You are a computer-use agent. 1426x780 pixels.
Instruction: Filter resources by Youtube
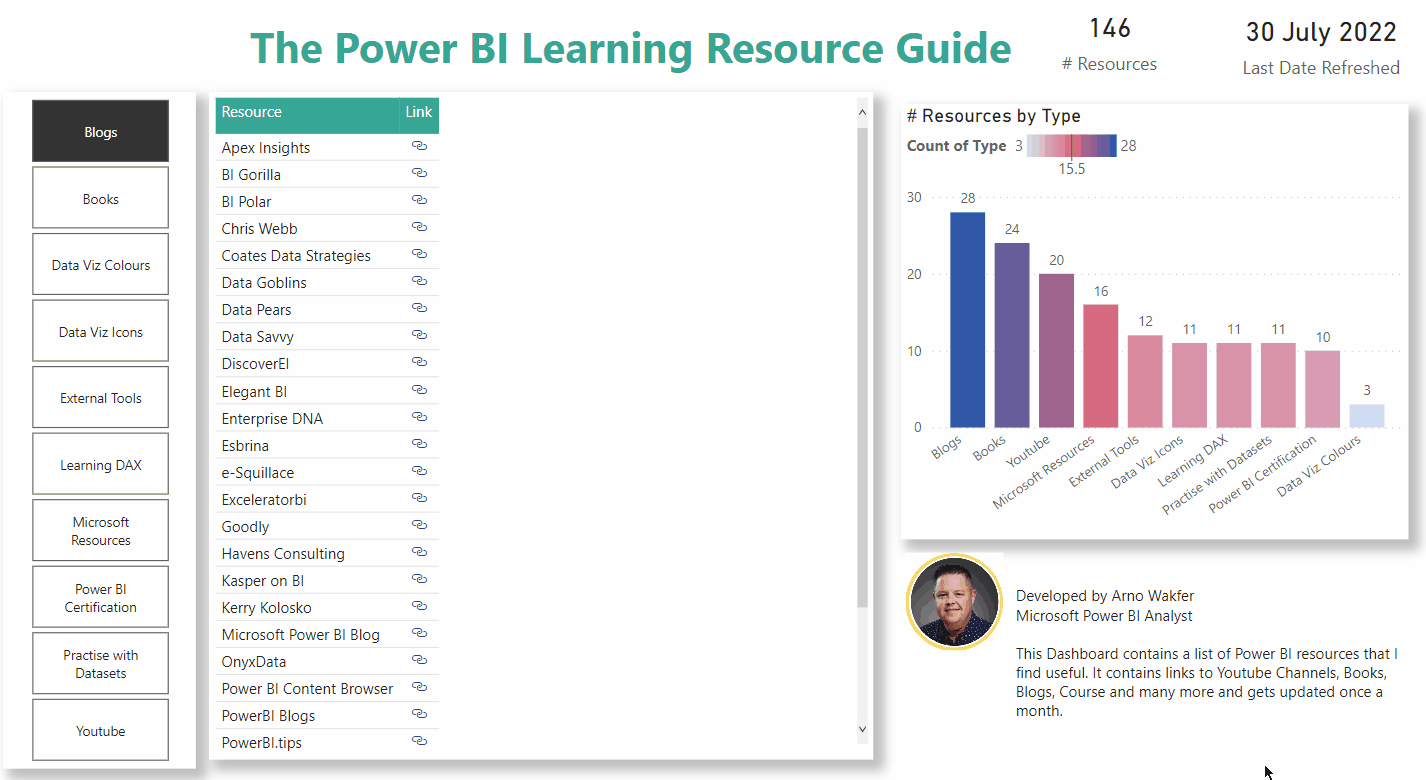[x=100, y=730]
